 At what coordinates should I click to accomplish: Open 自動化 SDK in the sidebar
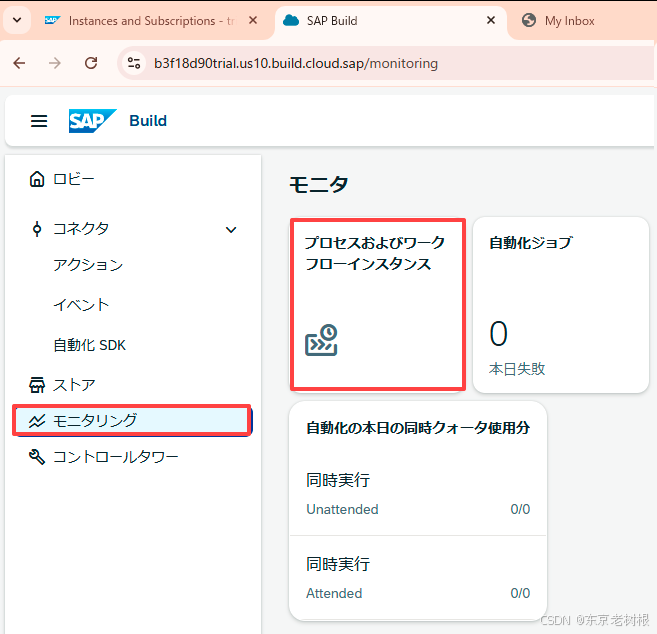pos(89,345)
